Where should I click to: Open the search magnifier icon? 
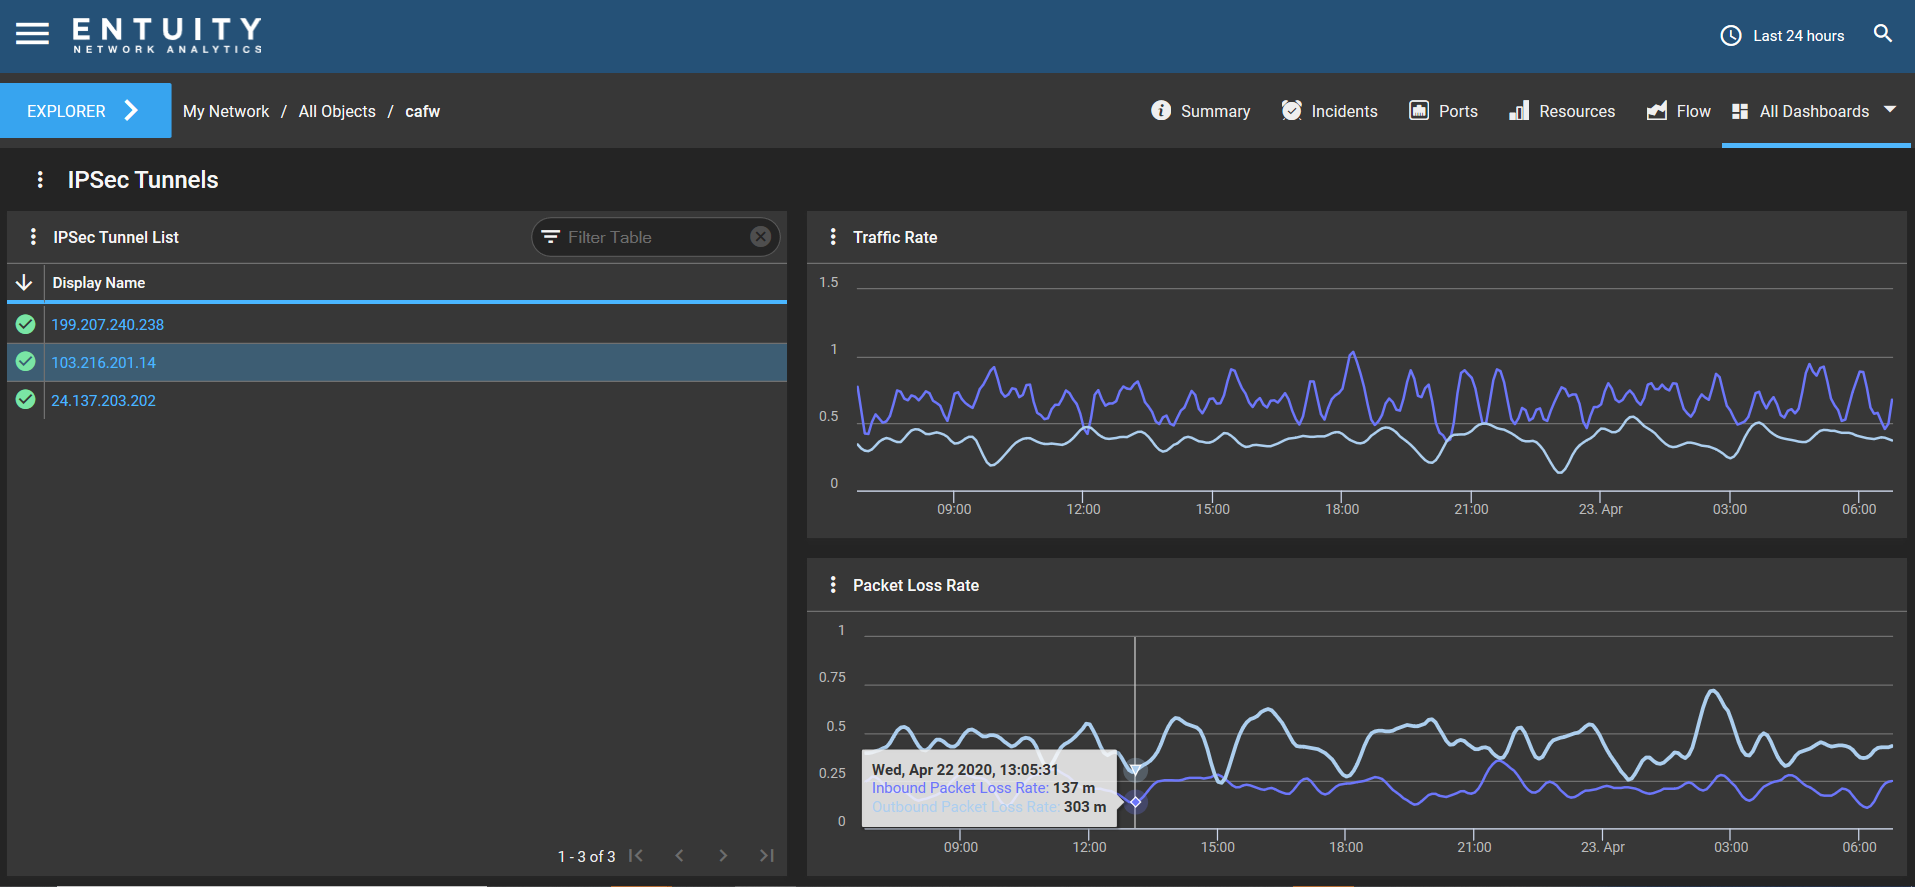coord(1883,34)
